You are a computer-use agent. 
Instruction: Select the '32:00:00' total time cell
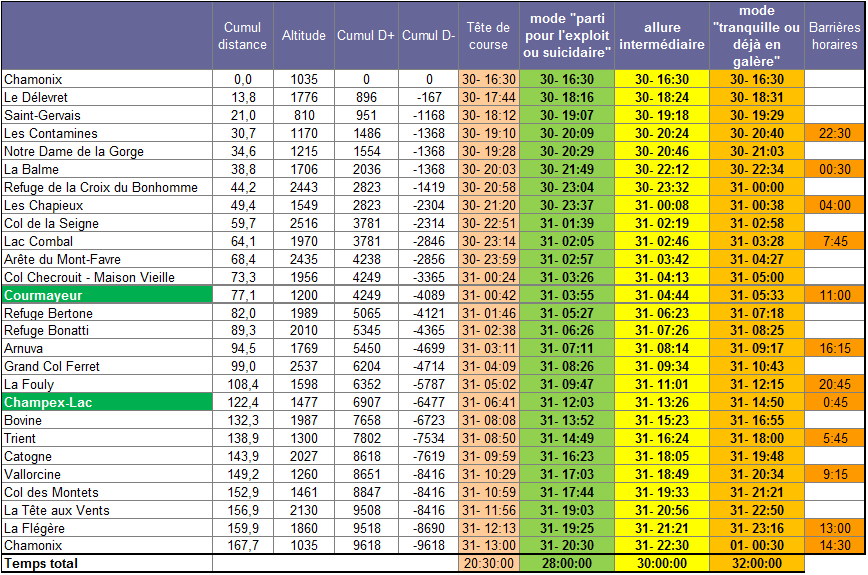pos(757,563)
